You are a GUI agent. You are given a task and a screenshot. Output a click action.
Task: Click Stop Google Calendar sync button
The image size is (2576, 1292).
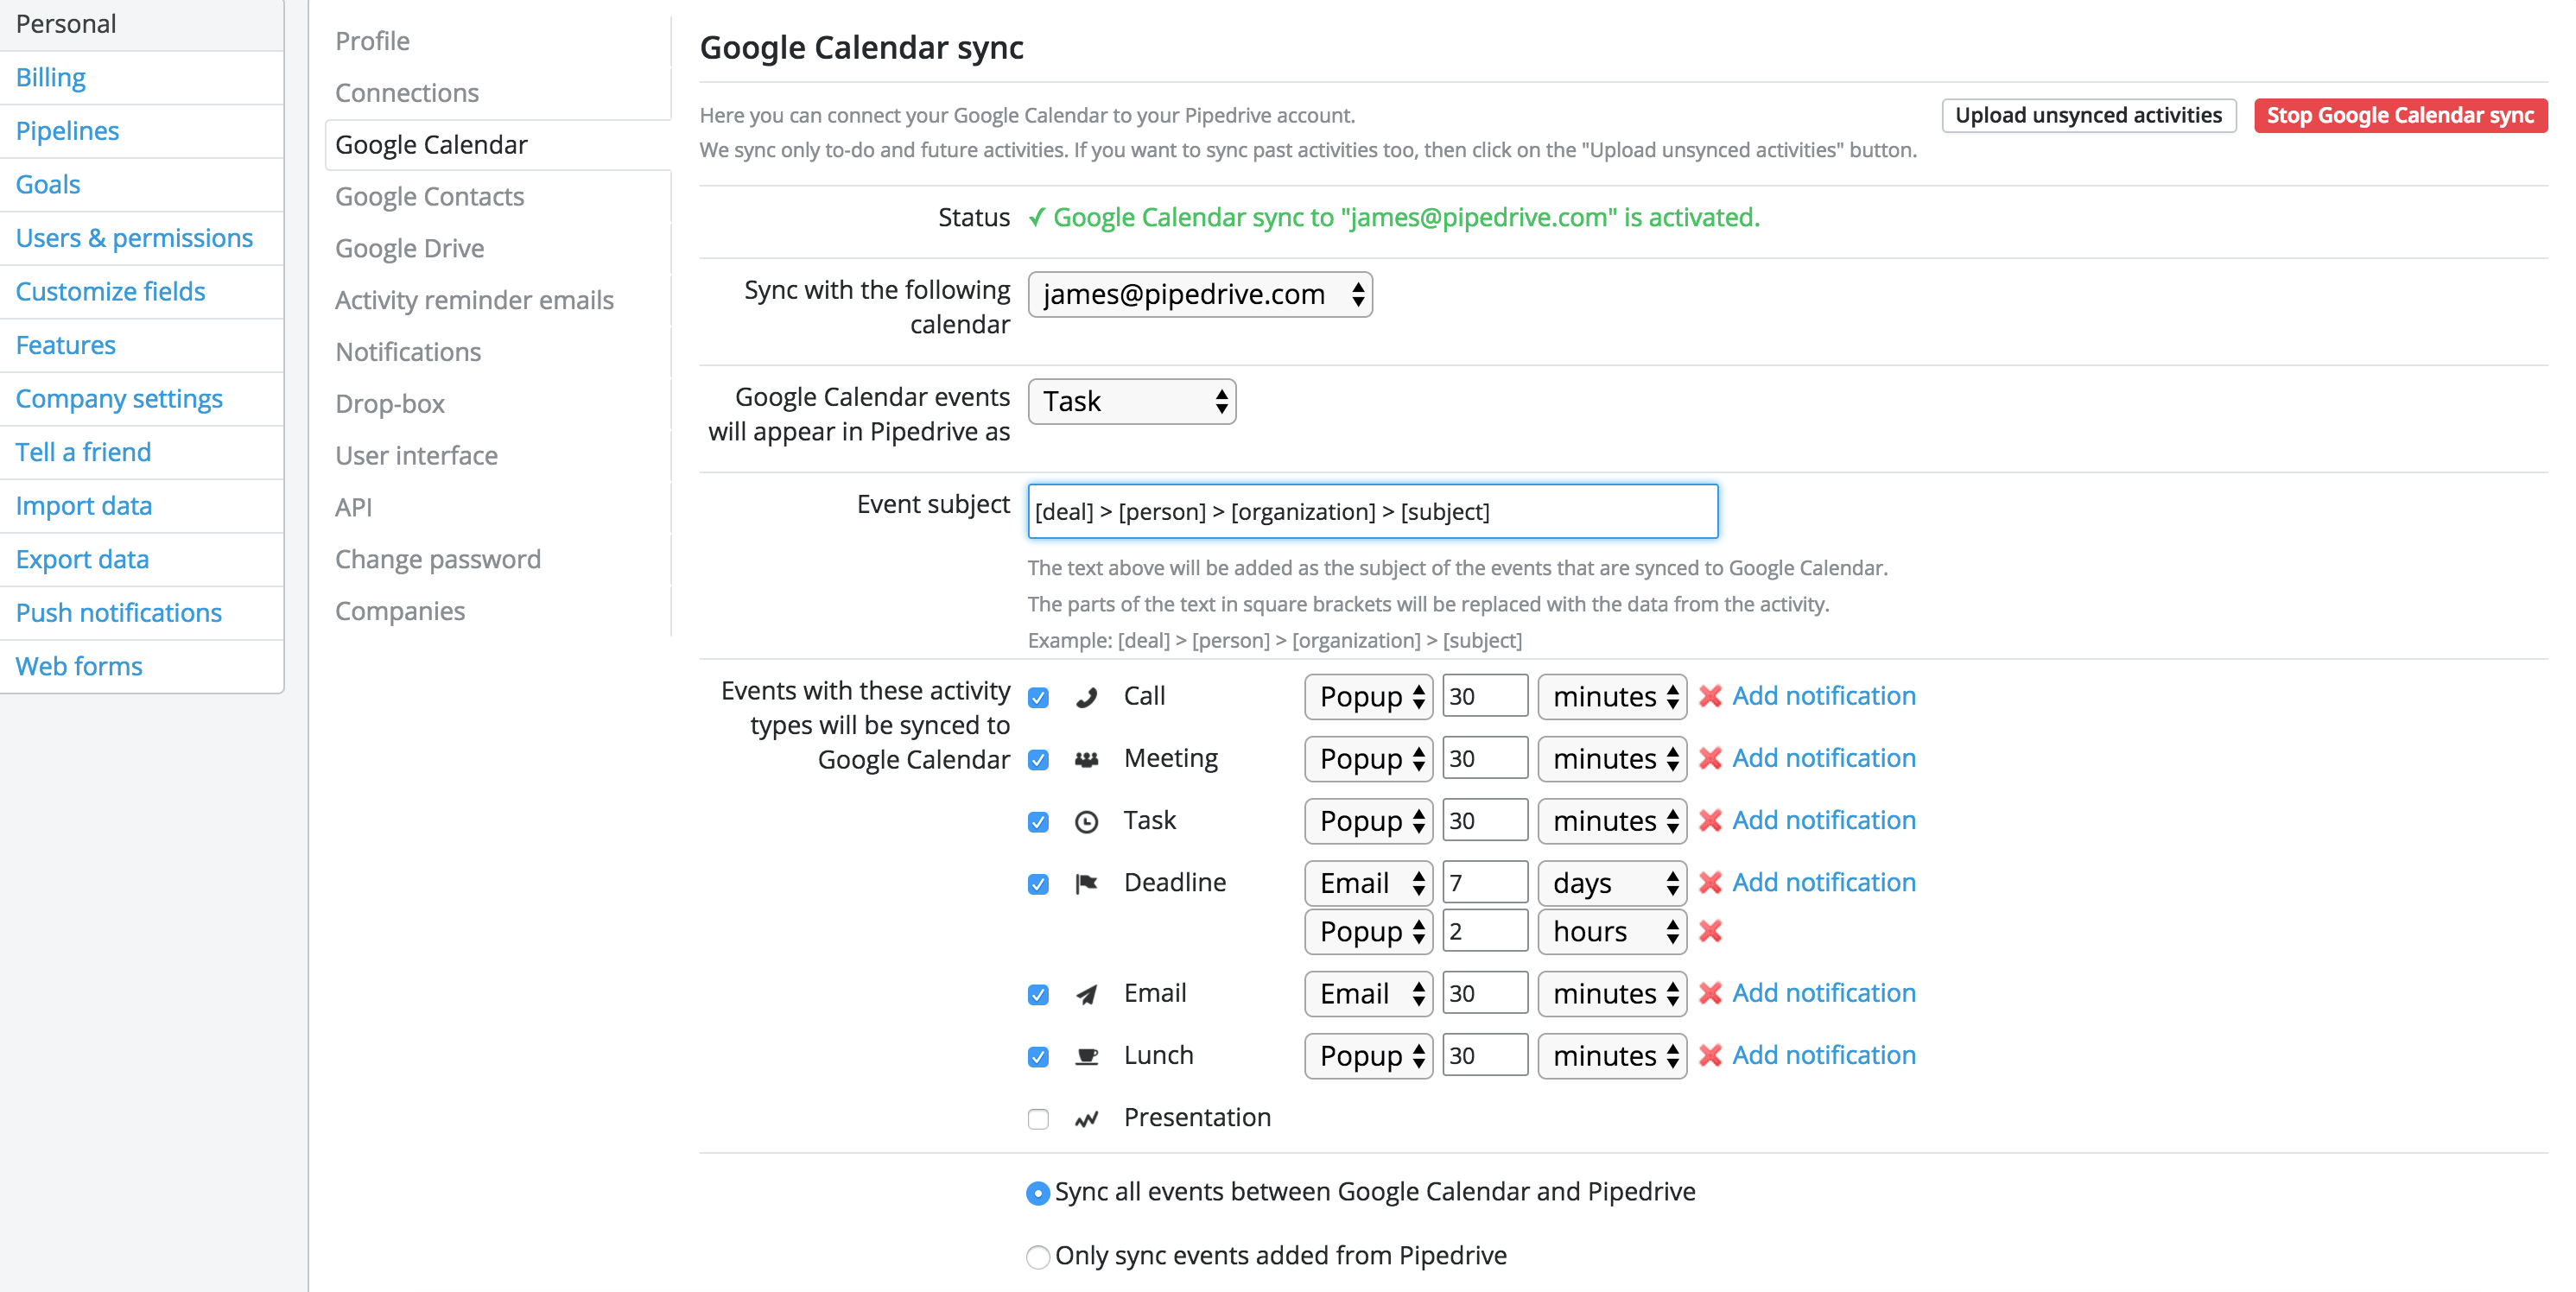pyautogui.click(x=2400, y=115)
